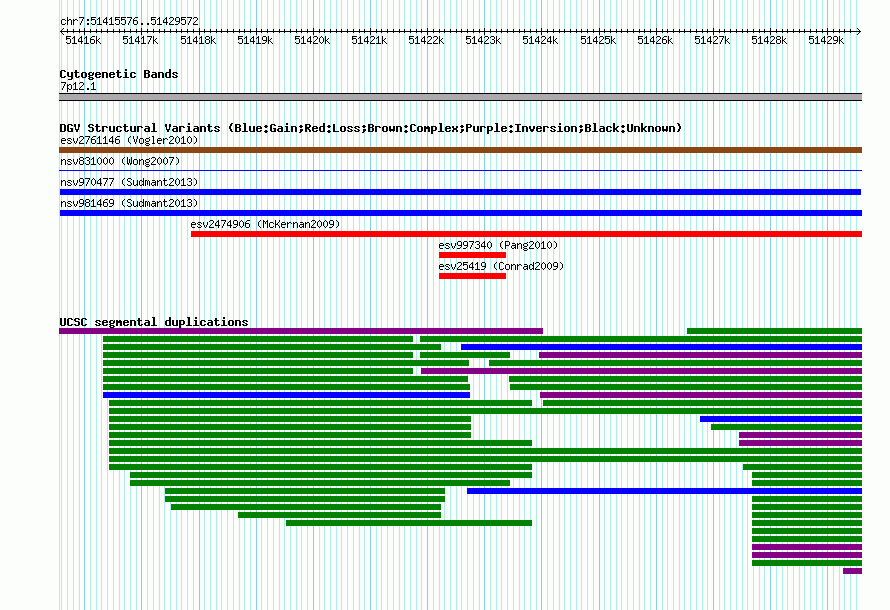
Task: Click the 51417k ruler tick label
Action: click(140, 40)
